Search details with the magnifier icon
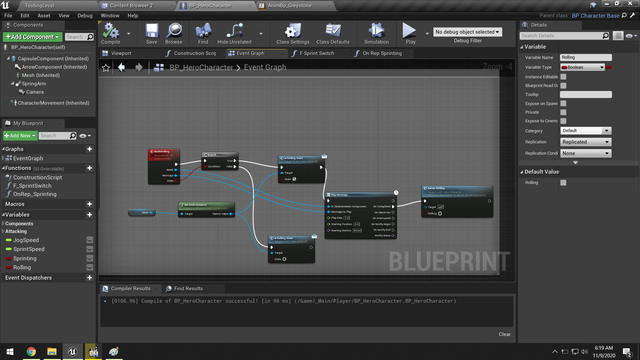Image resolution: width=640 pixels, height=360 pixels. (x=605, y=36)
